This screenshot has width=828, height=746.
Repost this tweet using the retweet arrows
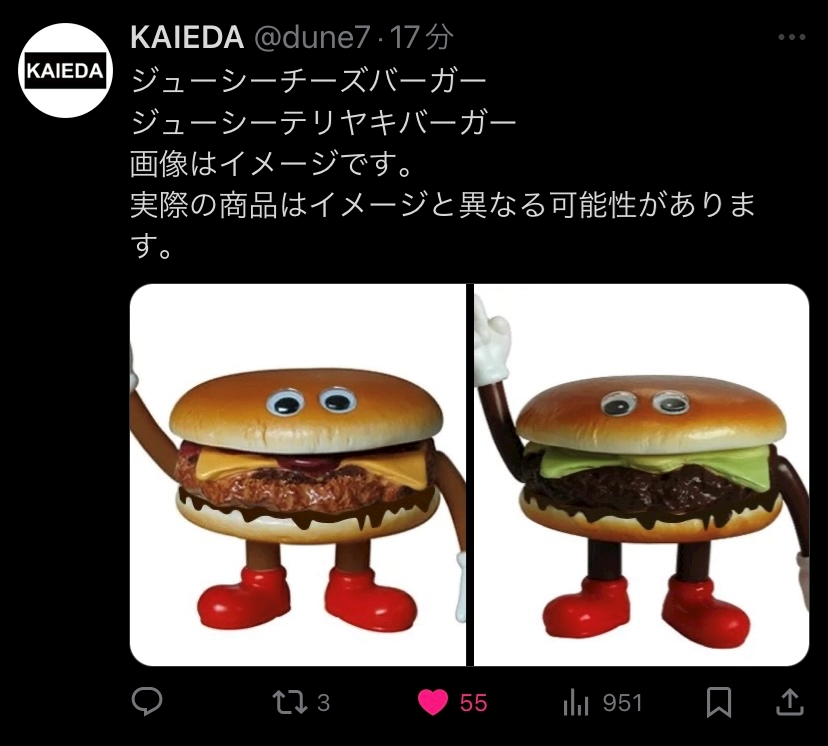pos(289,703)
